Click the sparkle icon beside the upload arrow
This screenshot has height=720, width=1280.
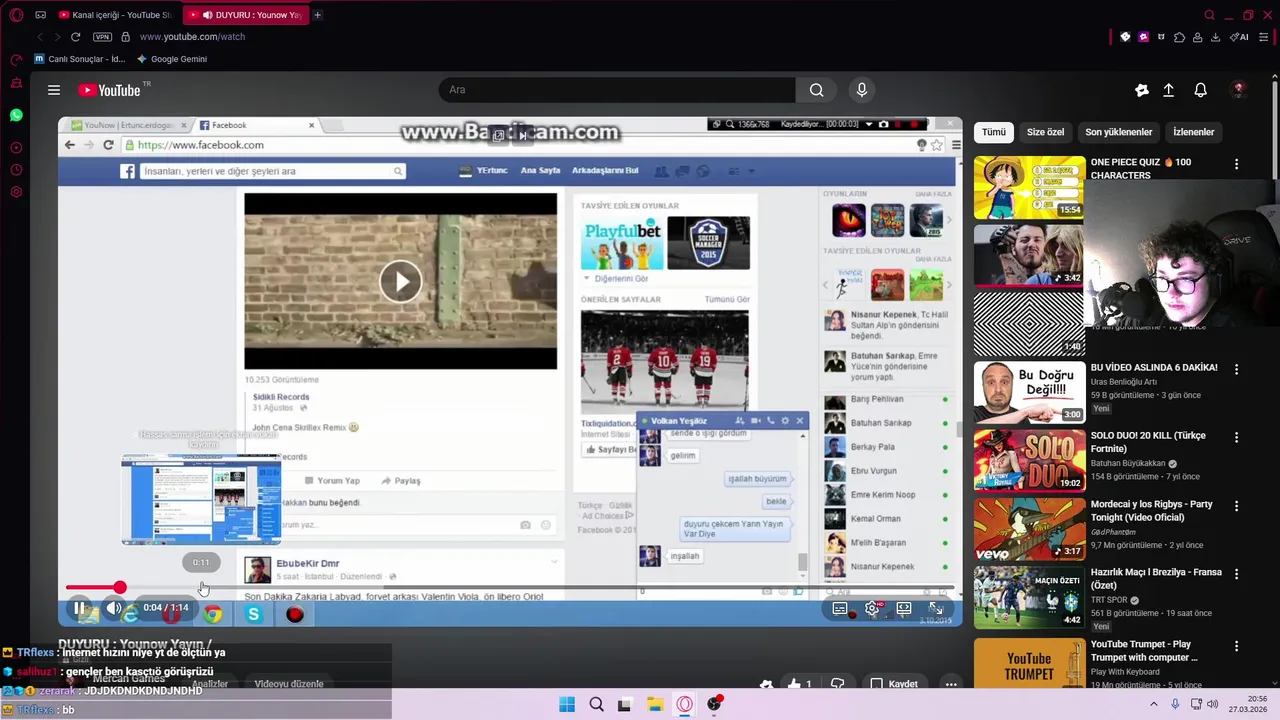(x=1142, y=90)
